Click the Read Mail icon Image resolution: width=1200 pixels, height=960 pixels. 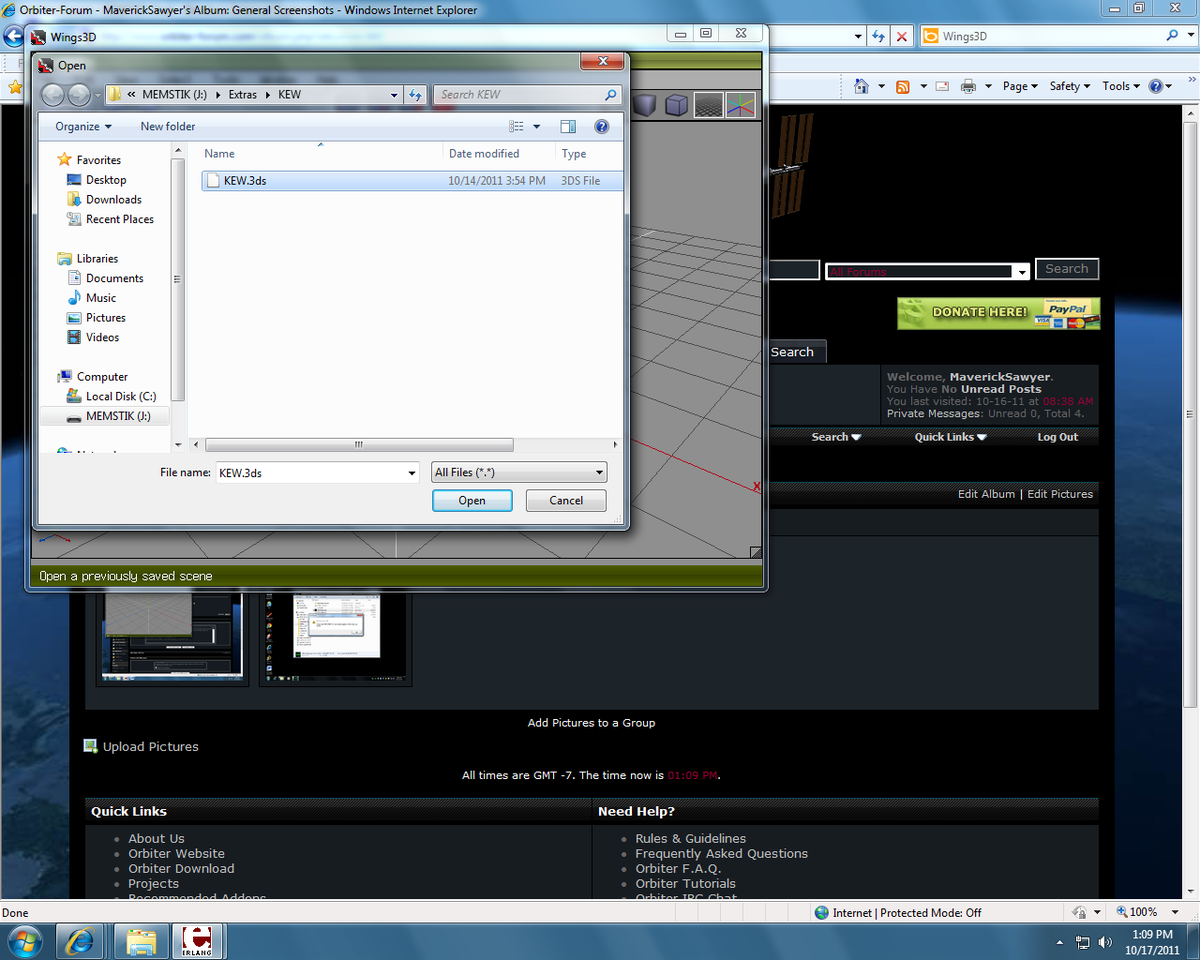click(941, 86)
